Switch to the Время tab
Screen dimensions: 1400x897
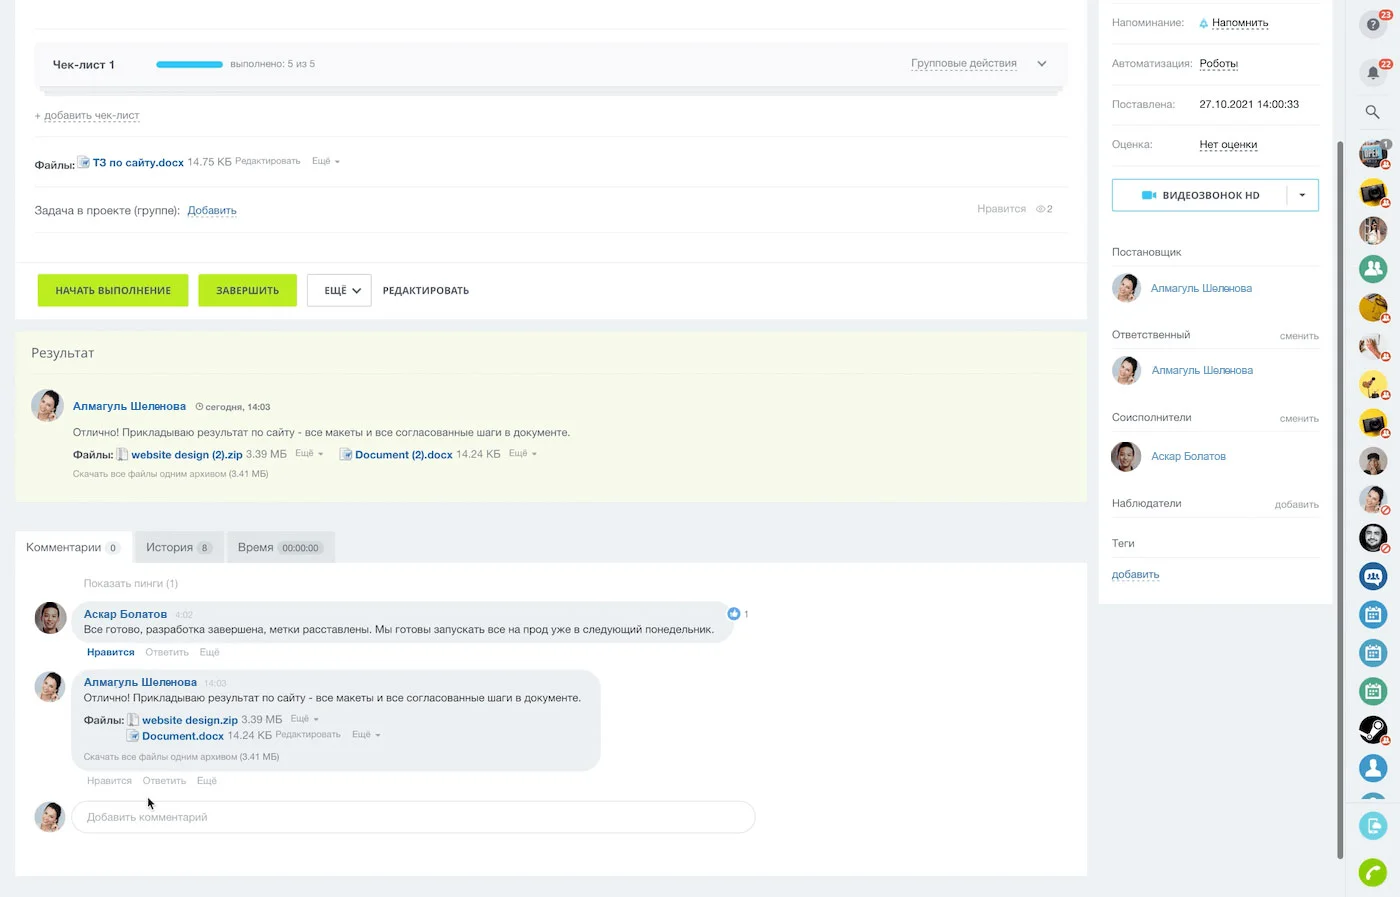click(x=280, y=547)
